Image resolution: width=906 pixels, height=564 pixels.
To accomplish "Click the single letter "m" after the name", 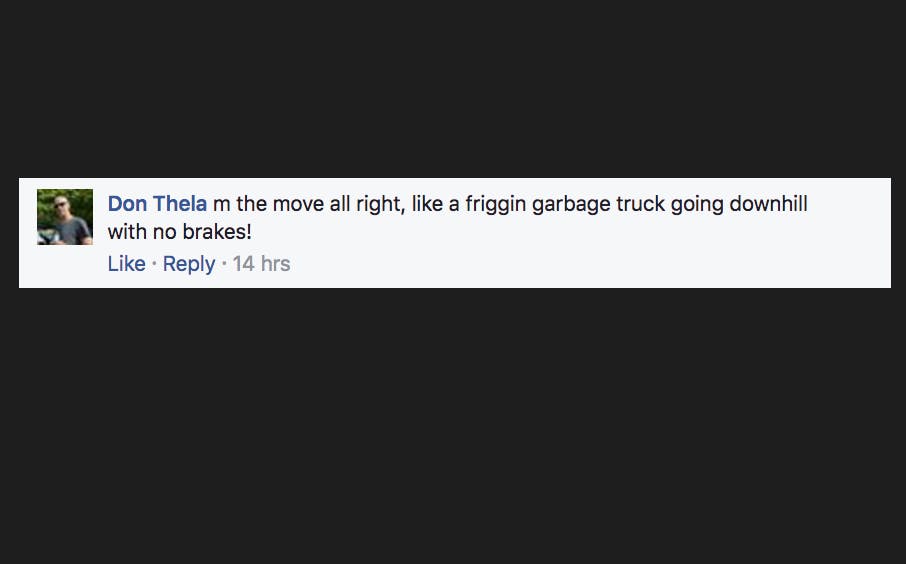I will [222, 204].
